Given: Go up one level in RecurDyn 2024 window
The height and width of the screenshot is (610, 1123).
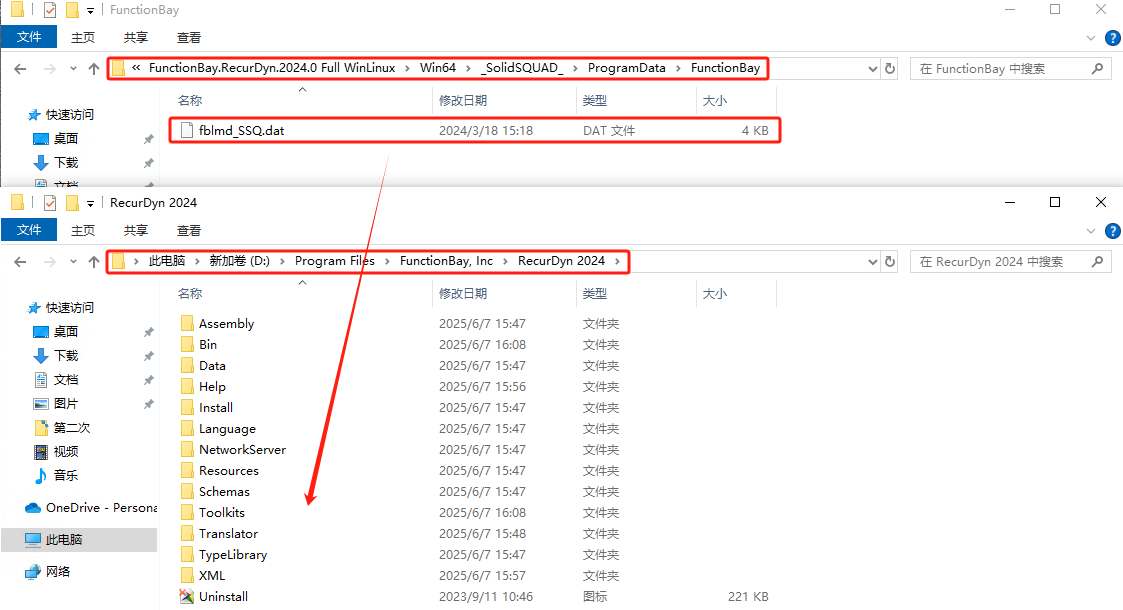Looking at the screenshot, I should tap(94, 262).
